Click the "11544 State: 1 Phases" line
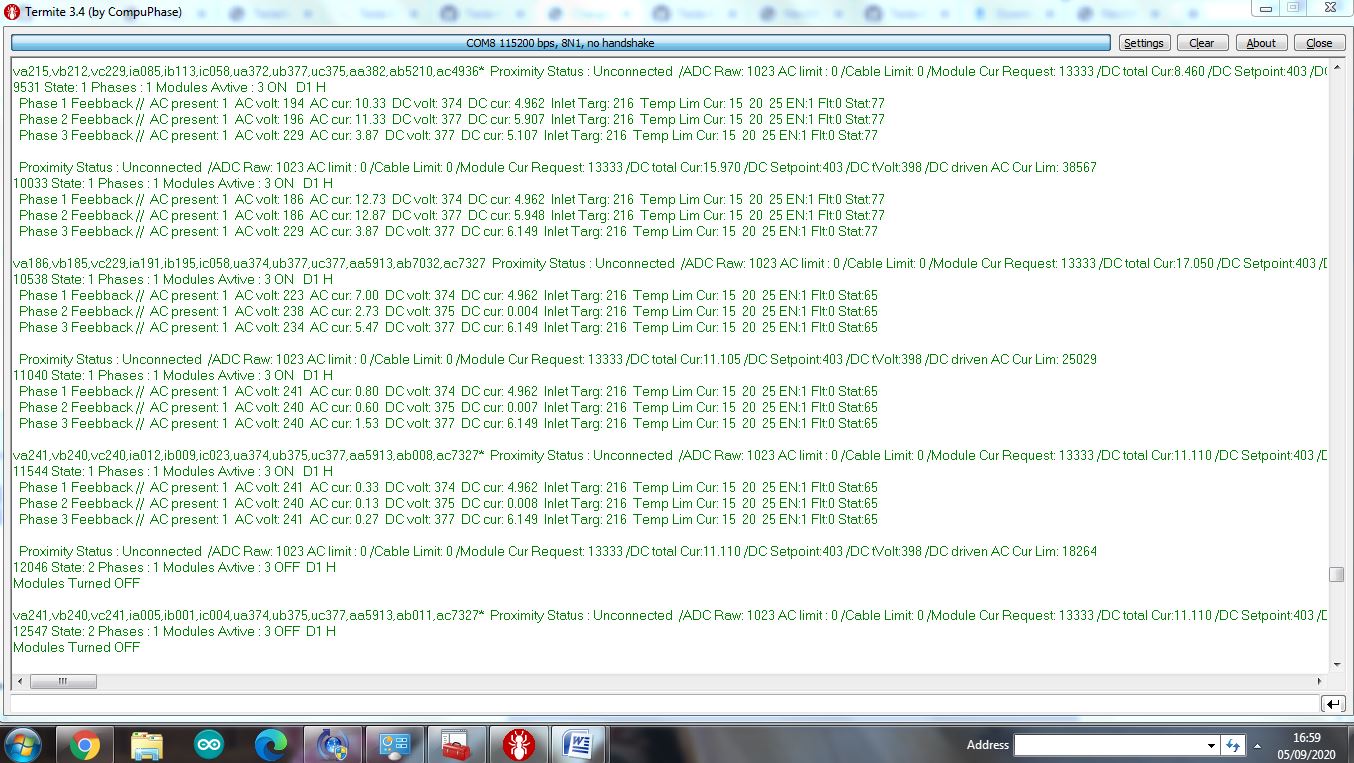This screenshot has width=1354, height=763. [173, 471]
